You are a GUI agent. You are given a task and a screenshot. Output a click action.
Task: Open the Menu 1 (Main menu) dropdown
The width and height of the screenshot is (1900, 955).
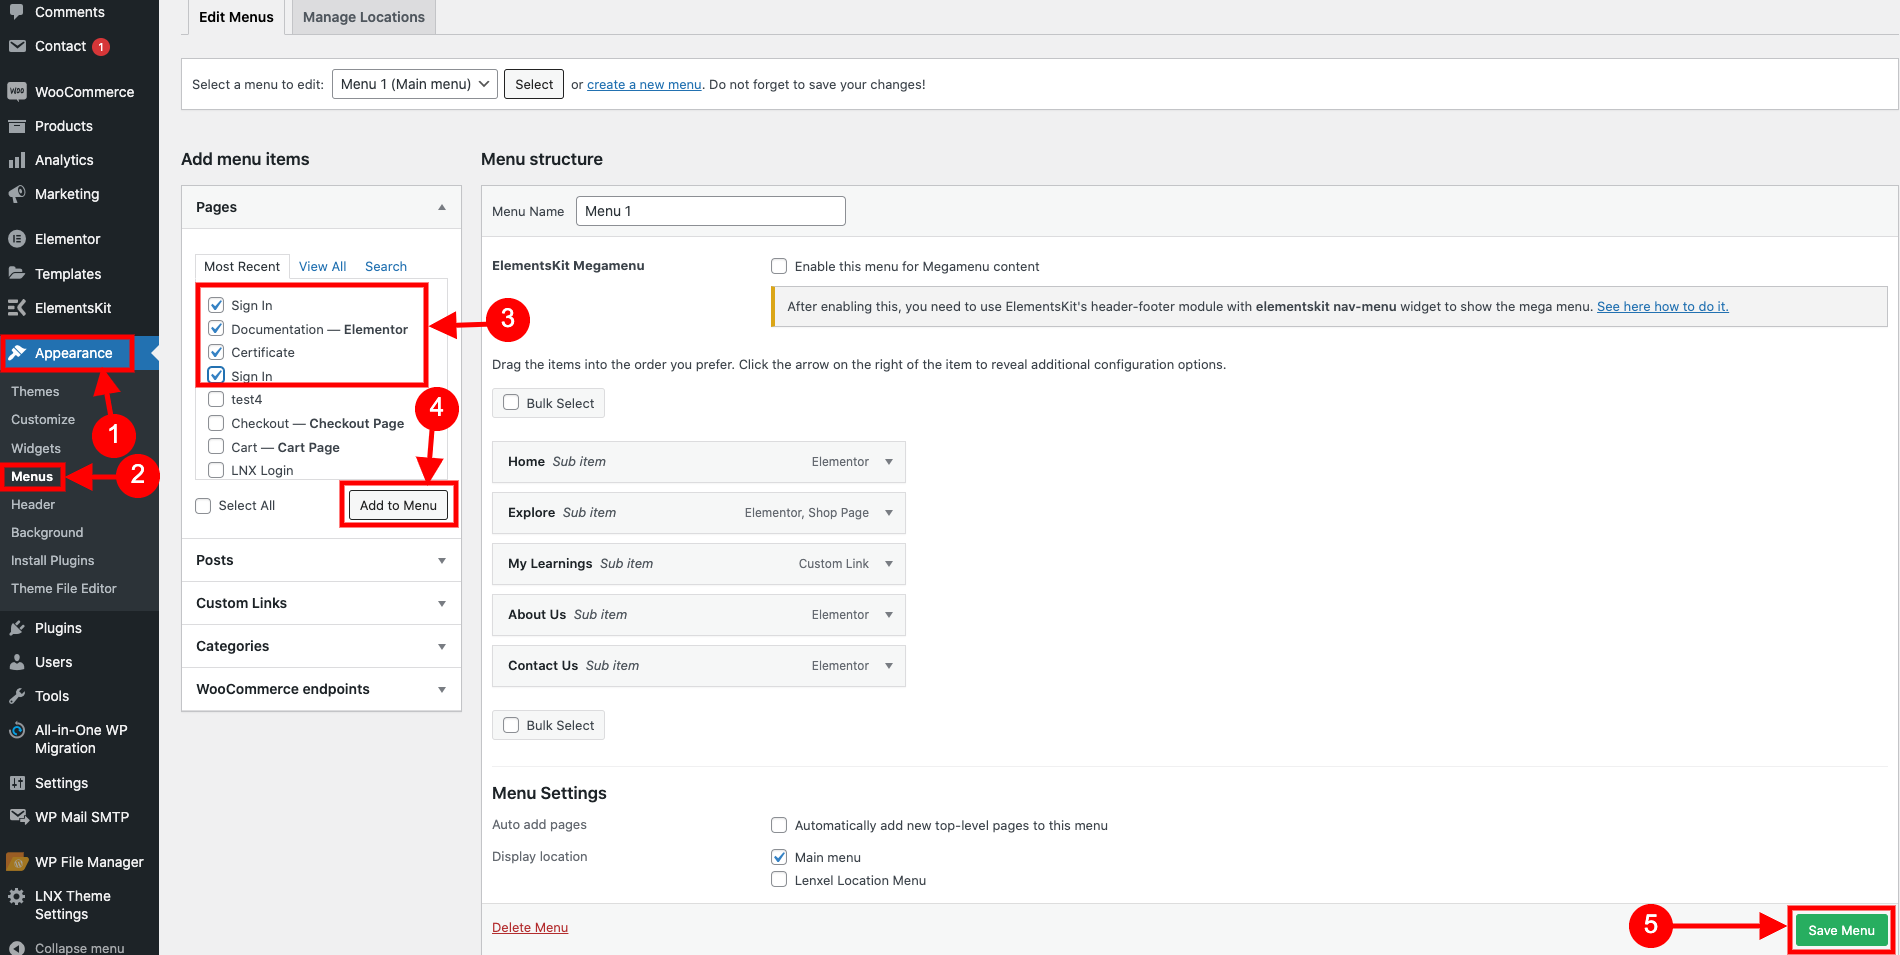click(415, 84)
